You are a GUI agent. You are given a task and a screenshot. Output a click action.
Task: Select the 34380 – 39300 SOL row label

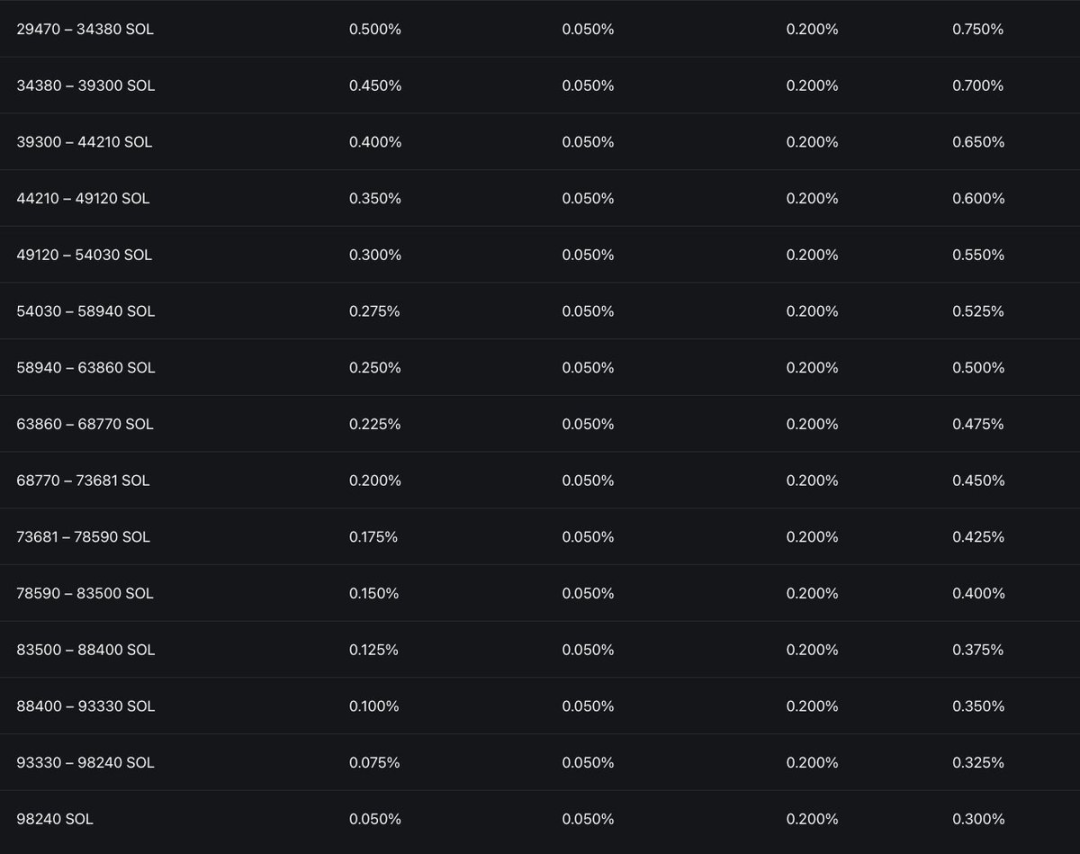point(85,86)
